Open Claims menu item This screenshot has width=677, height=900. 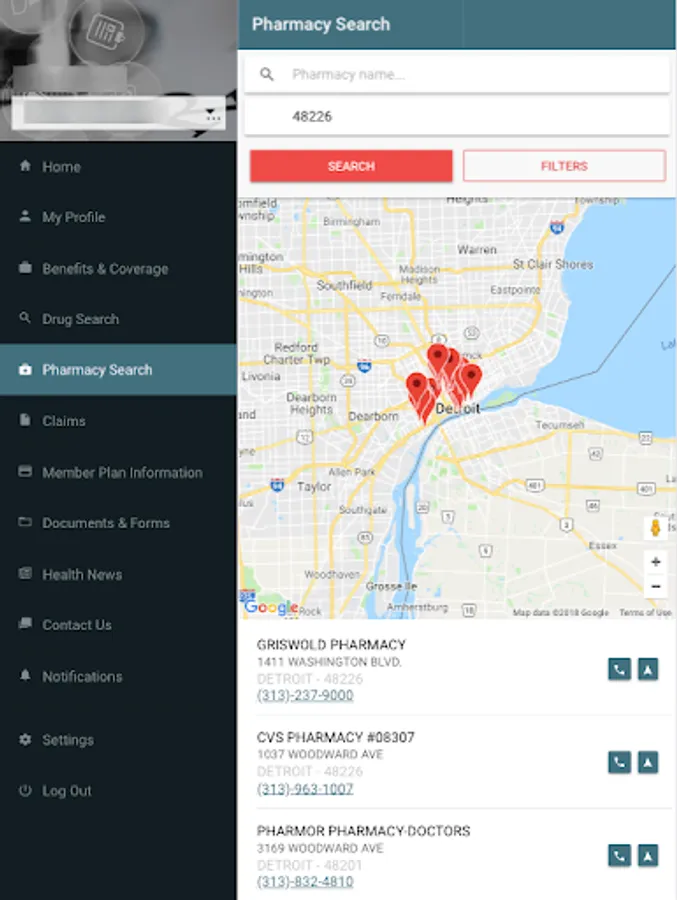pos(118,421)
